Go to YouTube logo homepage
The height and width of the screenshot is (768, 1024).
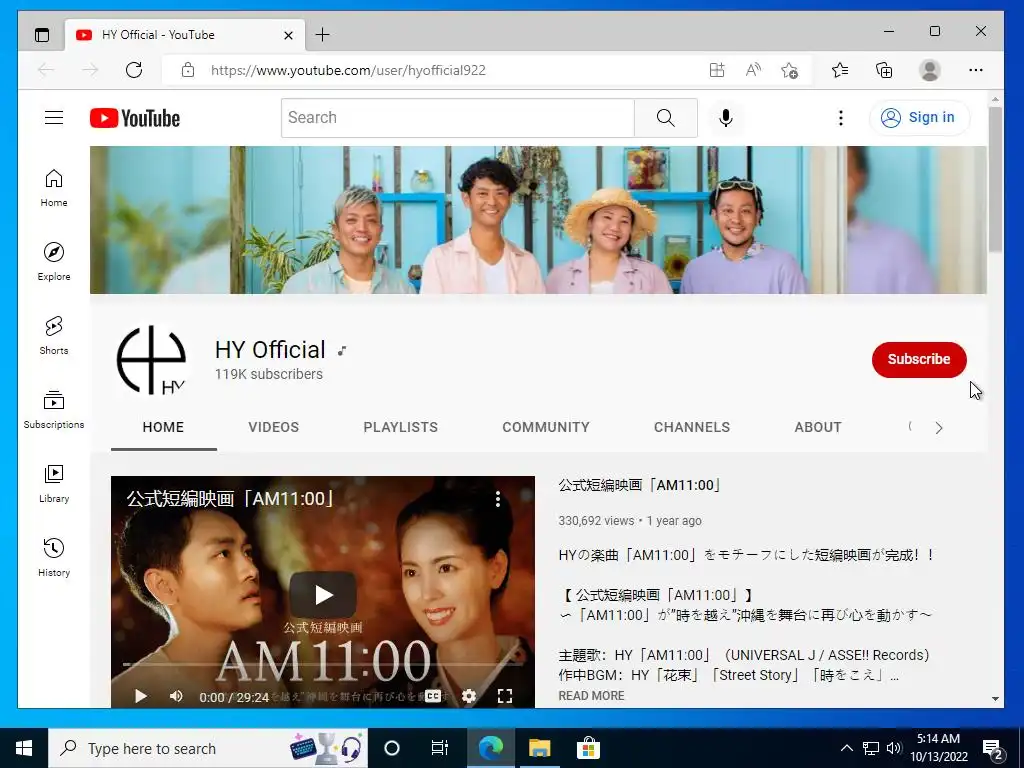(135, 118)
